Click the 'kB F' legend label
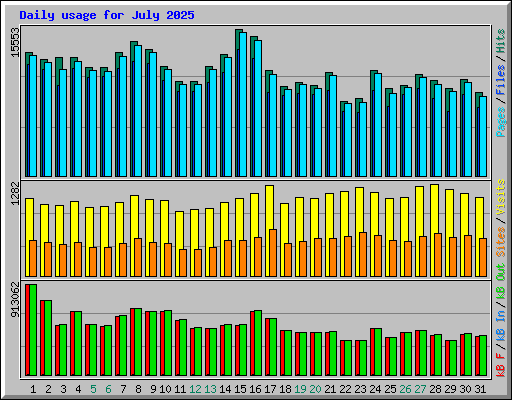 [501, 365]
